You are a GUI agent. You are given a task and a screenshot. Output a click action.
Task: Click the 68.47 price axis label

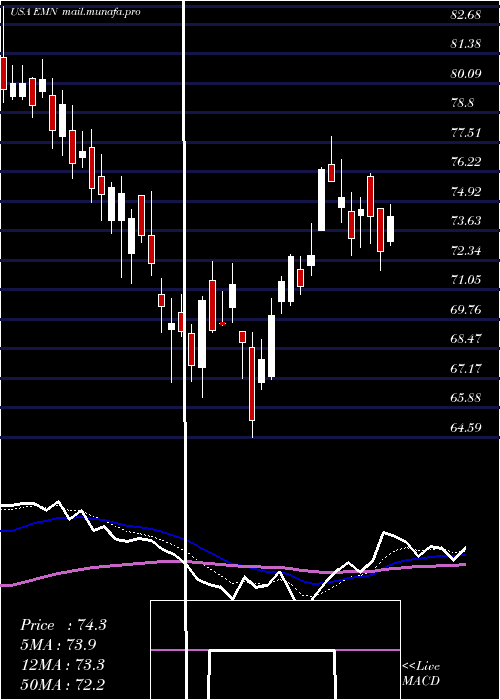[466, 339]
